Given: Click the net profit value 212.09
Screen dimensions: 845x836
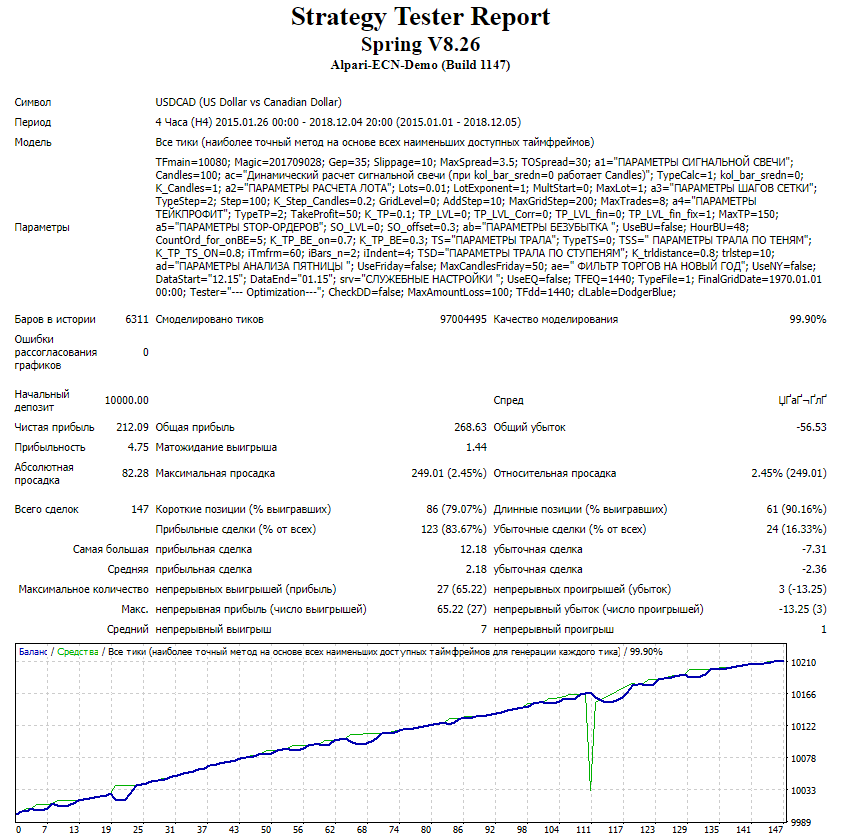Looking at the screenshot, I should 132,427.
